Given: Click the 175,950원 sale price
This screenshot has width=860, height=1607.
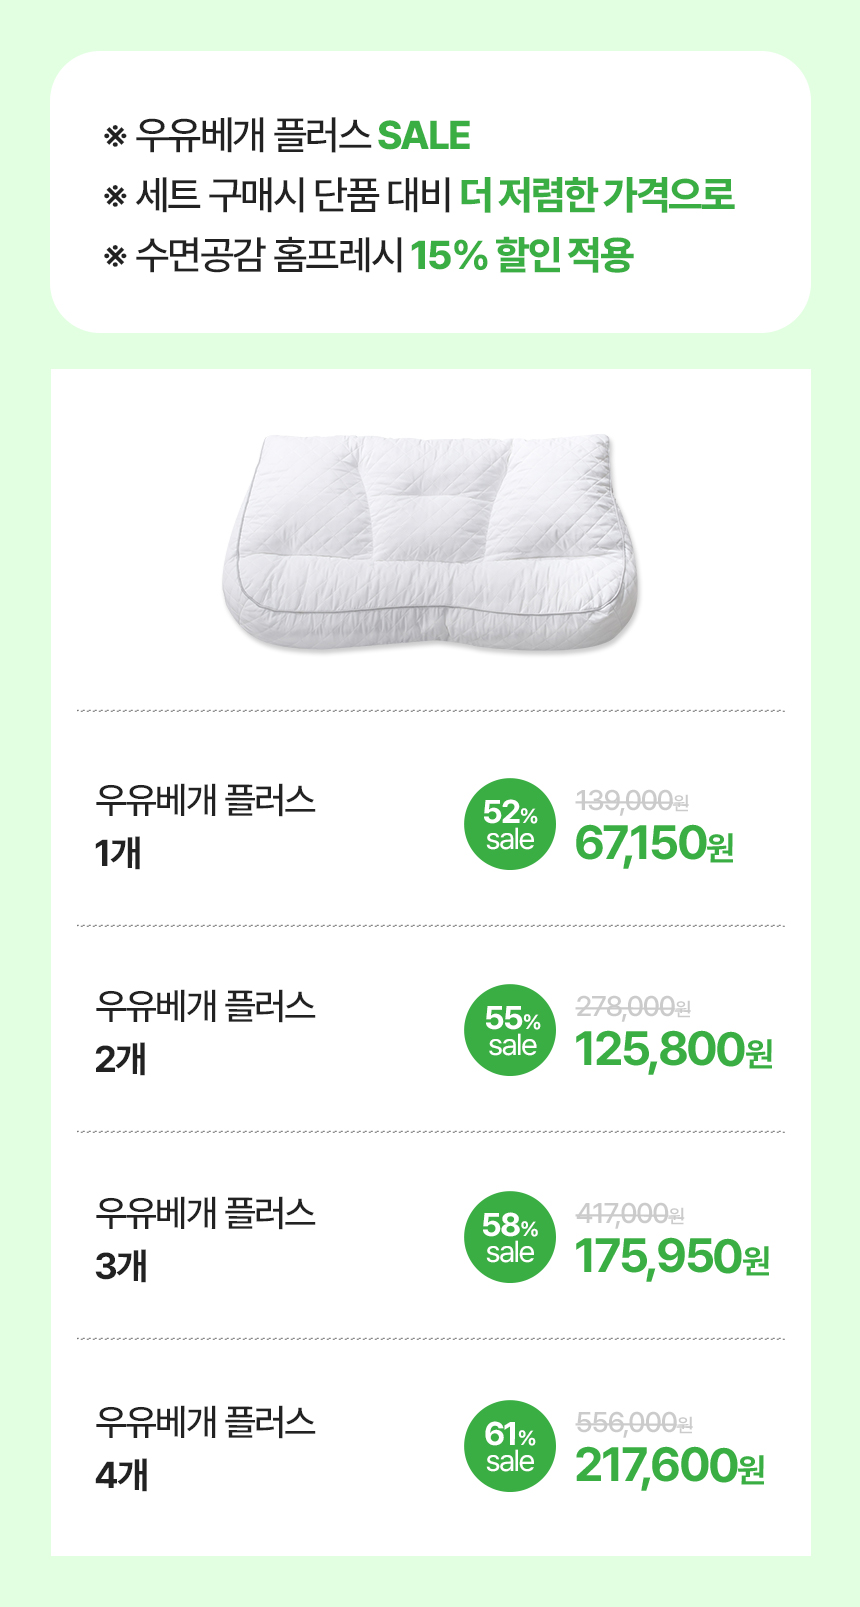Looking at the screenshot, I should tap(673, 1257).
